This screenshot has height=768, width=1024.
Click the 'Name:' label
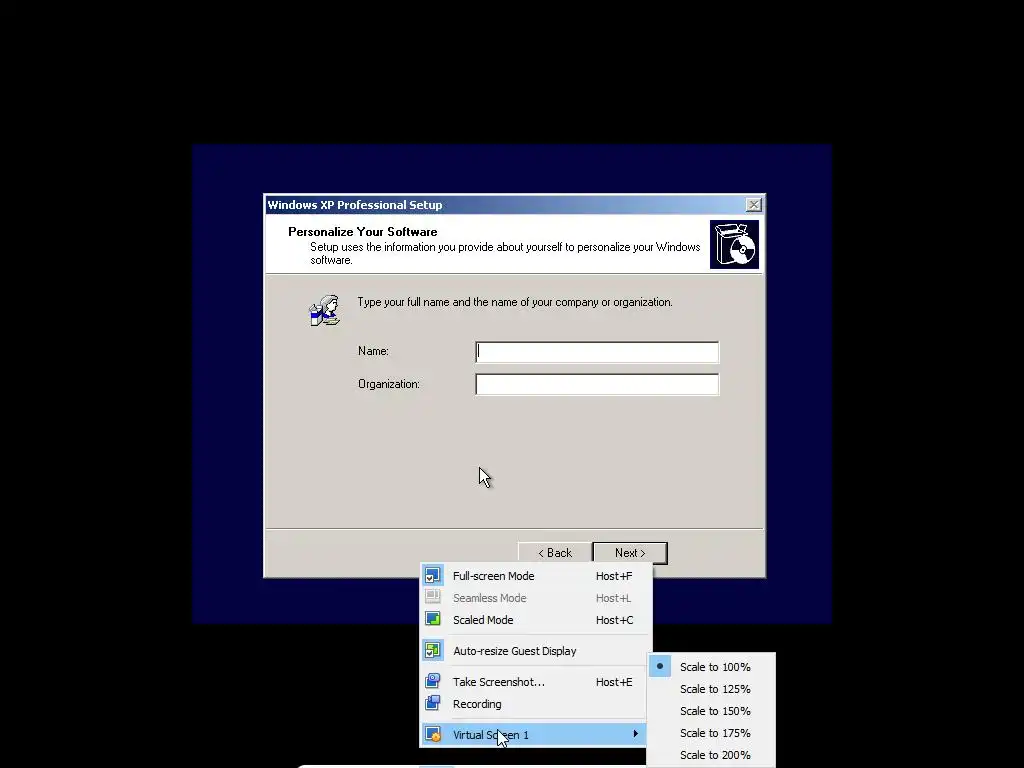point(374,351)
